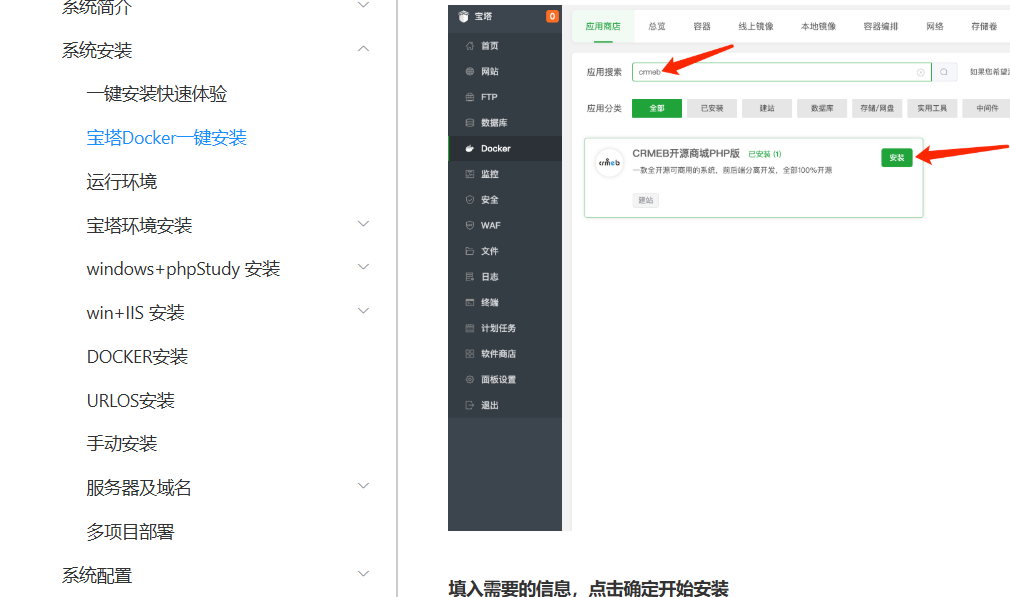
Task: Click the orange notification badge showing 0
Action: click(552, 16)
